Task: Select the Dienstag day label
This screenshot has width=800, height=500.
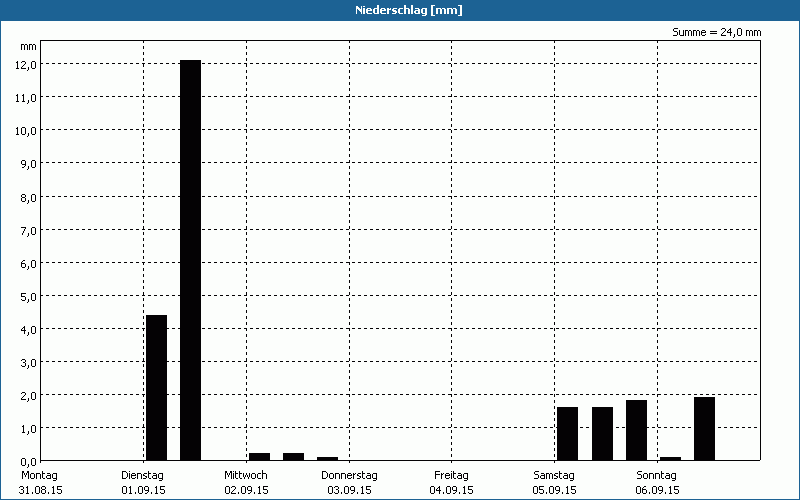Action: click(x=142, y=476)
